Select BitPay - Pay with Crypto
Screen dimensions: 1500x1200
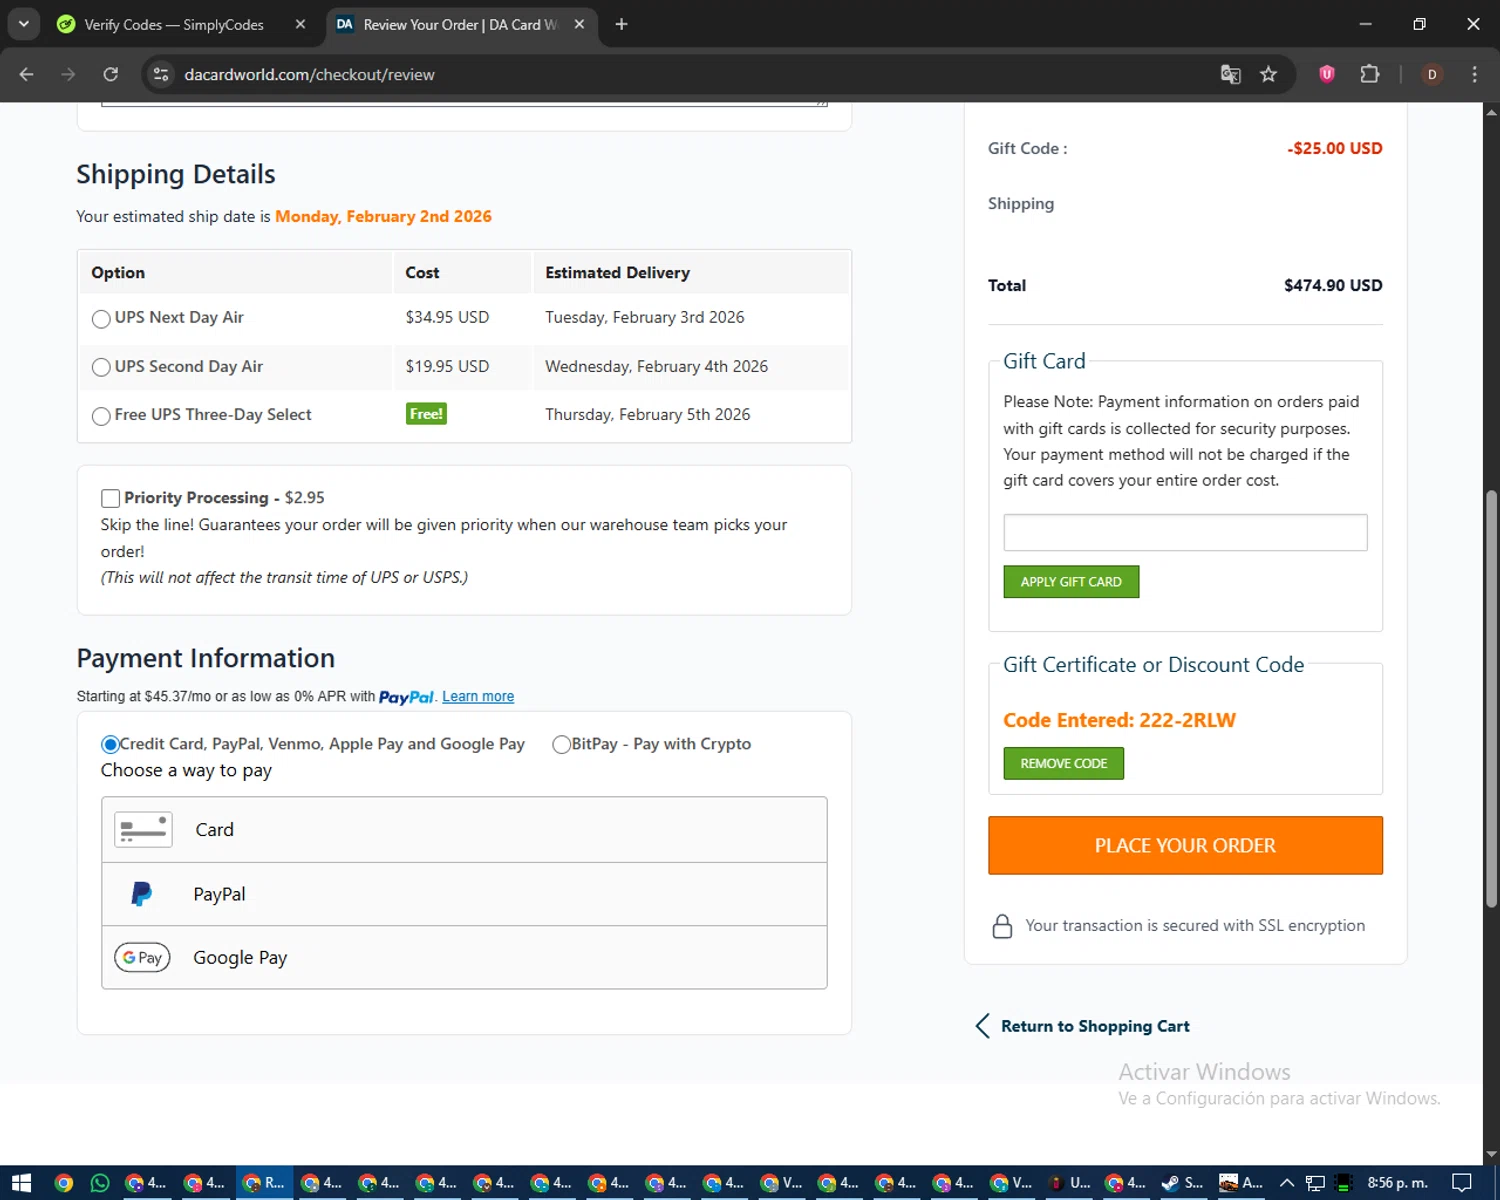562,744
